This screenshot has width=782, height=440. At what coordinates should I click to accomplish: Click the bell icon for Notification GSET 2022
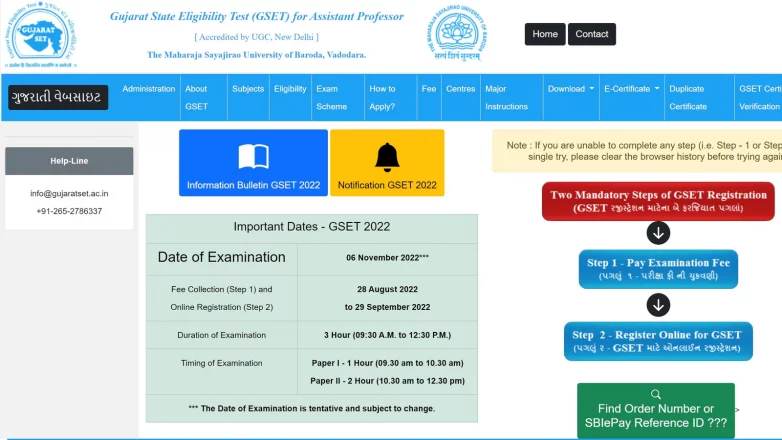tap(387, 157)
